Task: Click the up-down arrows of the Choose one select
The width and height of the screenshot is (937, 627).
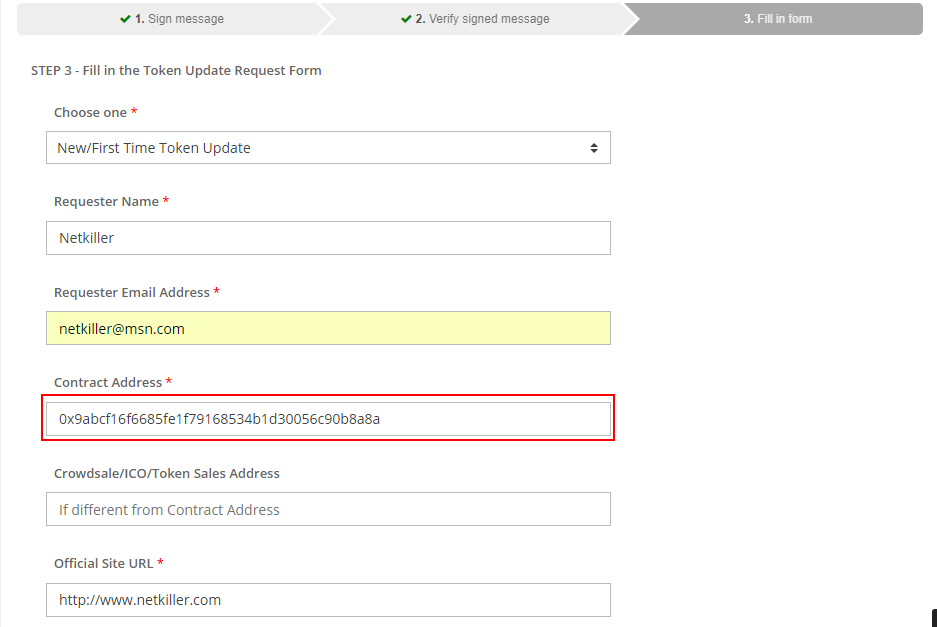Action: coord(594,148)
